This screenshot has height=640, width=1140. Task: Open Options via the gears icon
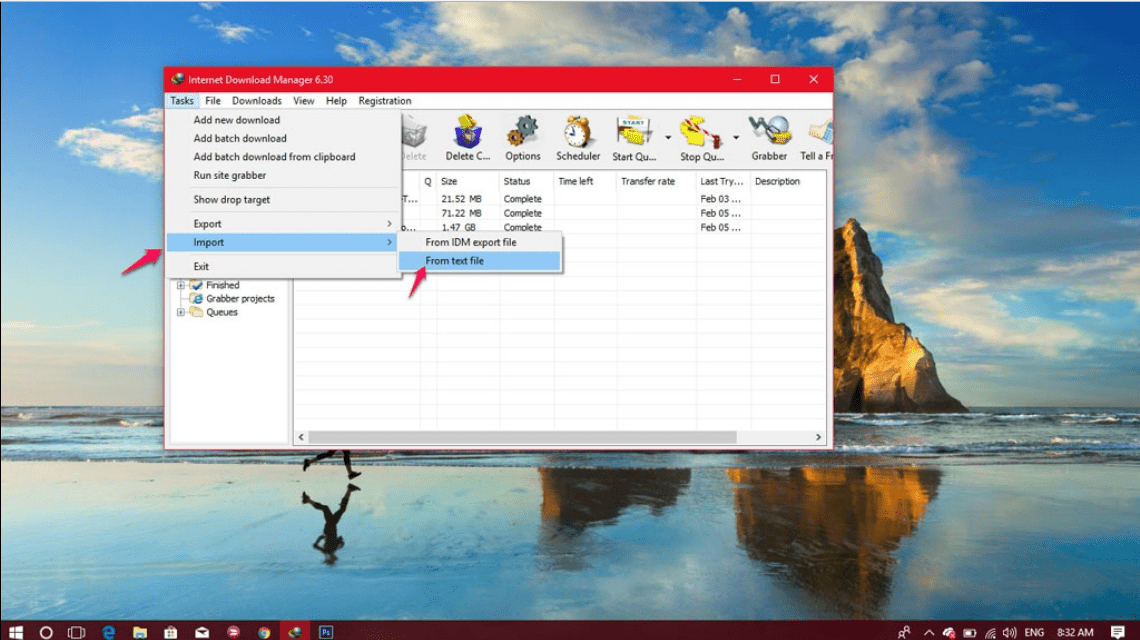click(x=522, y=137)
